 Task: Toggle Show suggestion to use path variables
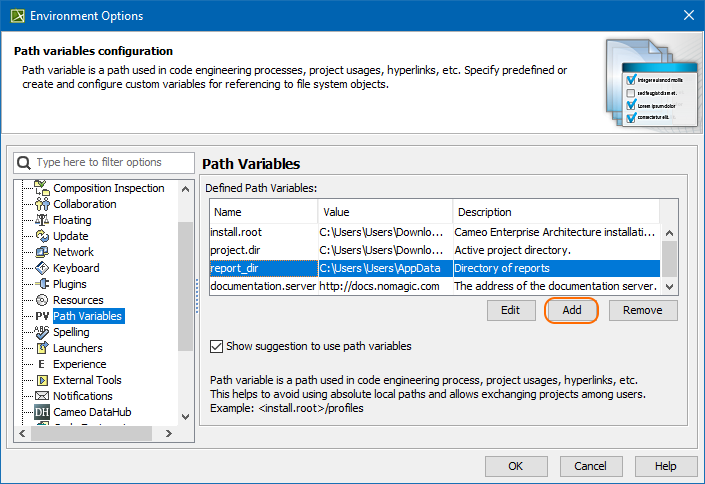point(217,346)
